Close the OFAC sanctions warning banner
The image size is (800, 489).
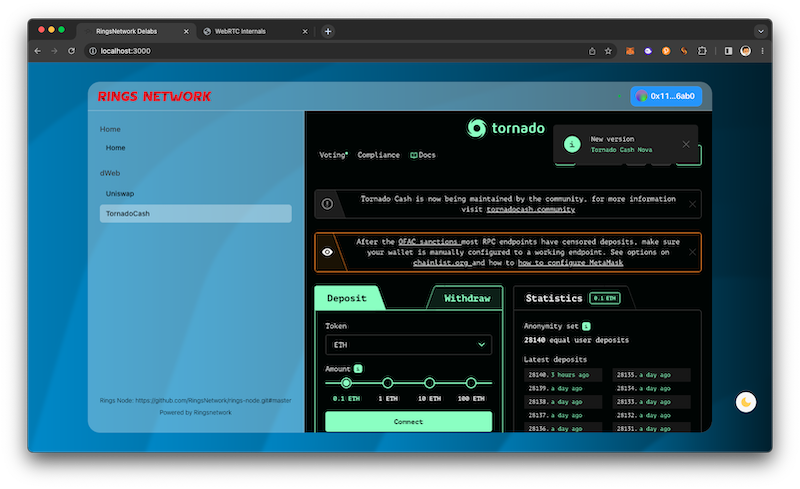[692, 252]
